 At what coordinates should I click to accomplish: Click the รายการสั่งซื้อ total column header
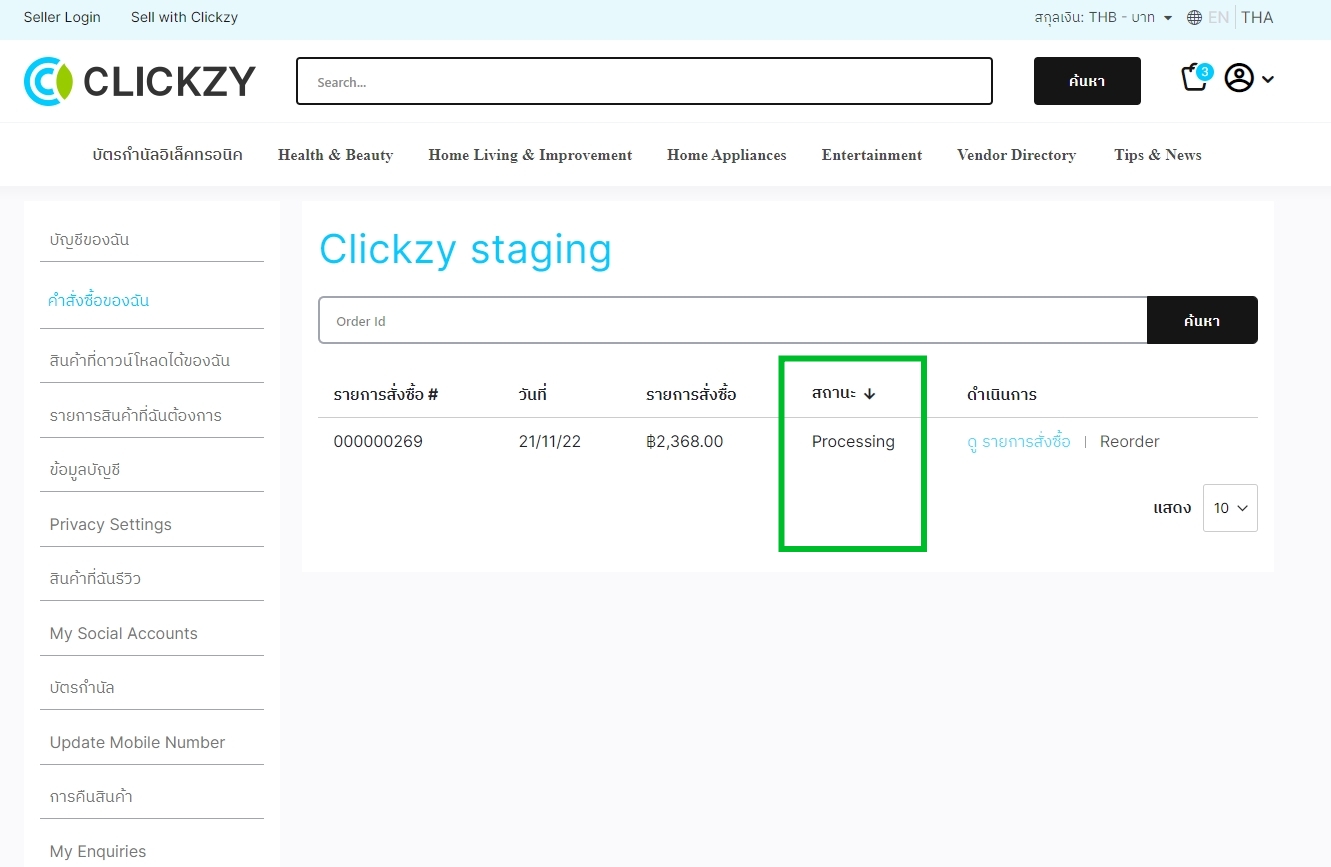pyautogui.click(x=691, y=394)
